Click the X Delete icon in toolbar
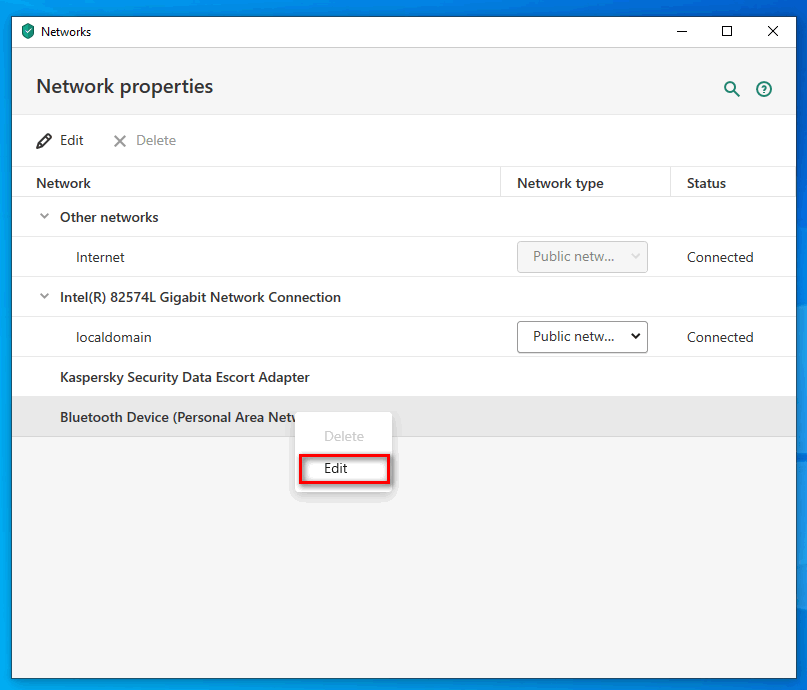 pyautogui.click(x=120, y=140)
